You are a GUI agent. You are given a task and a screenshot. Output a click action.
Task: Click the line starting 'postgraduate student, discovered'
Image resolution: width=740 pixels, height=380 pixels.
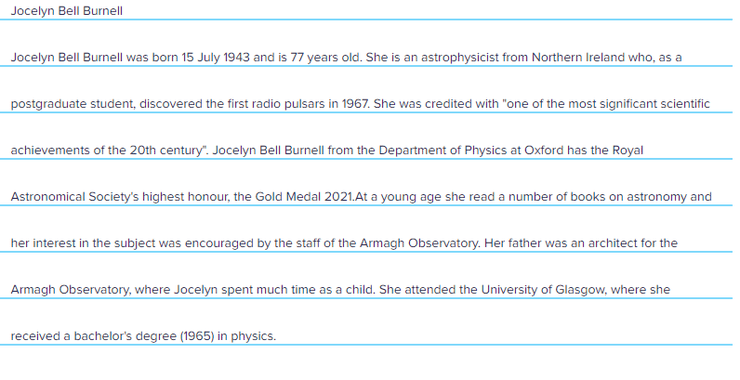360,104
